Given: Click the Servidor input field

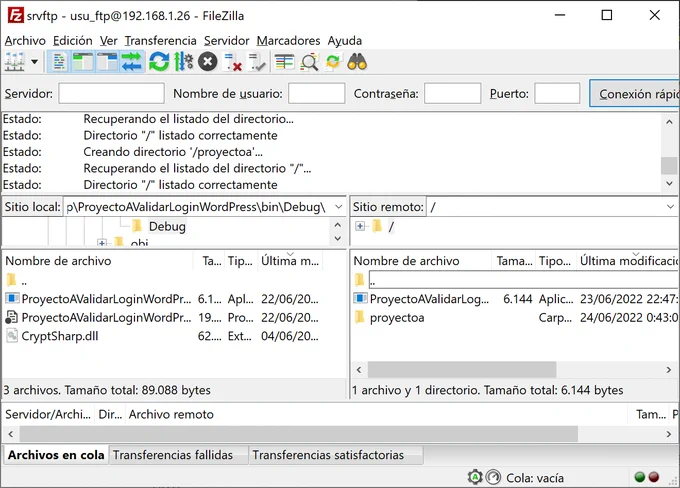Looking at the screenshot, I should tap(111, 93).
